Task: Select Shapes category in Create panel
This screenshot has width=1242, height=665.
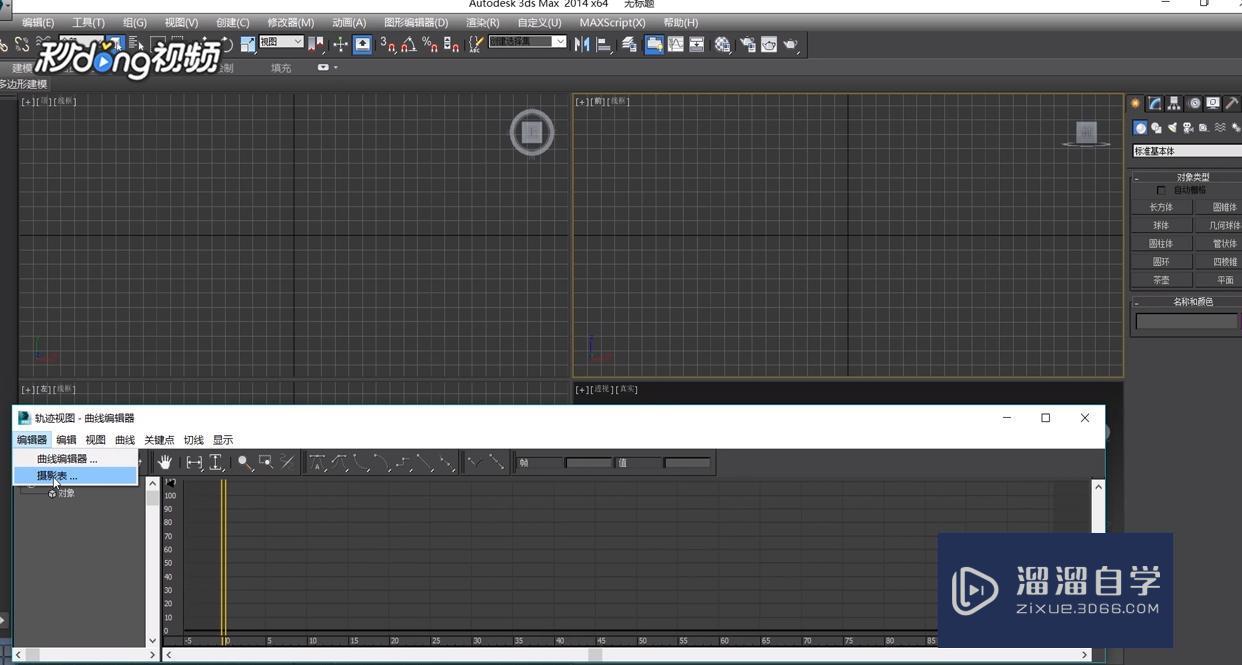Action: point(1156,128)
